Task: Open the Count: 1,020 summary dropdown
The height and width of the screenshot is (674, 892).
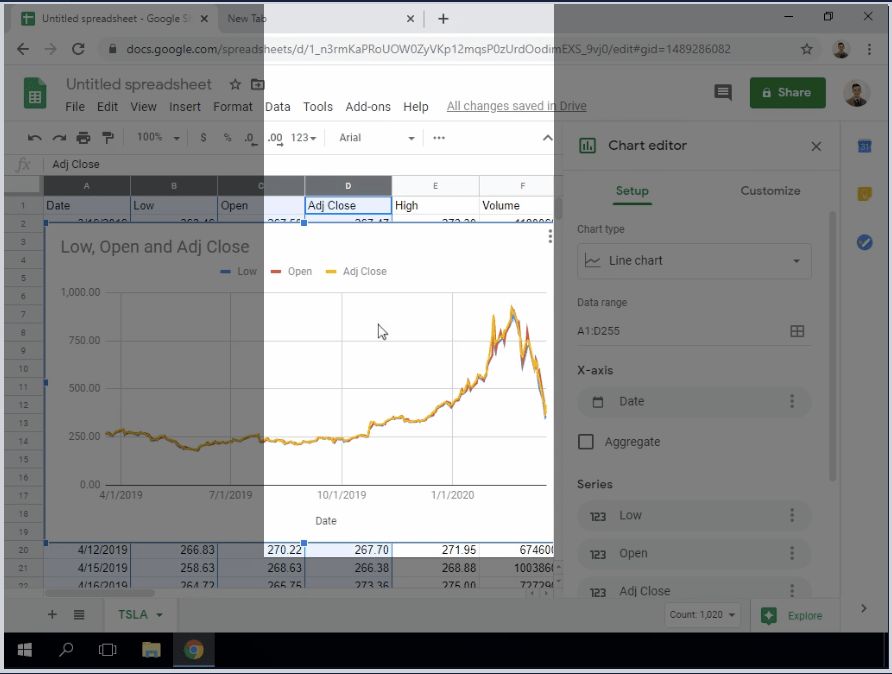Action: pyautogui.click(x=702, y=615)
